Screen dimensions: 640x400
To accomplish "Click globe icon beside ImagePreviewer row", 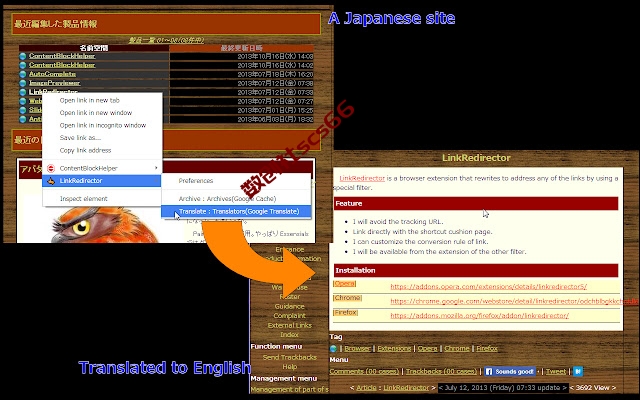I will [x=23, y=83].
